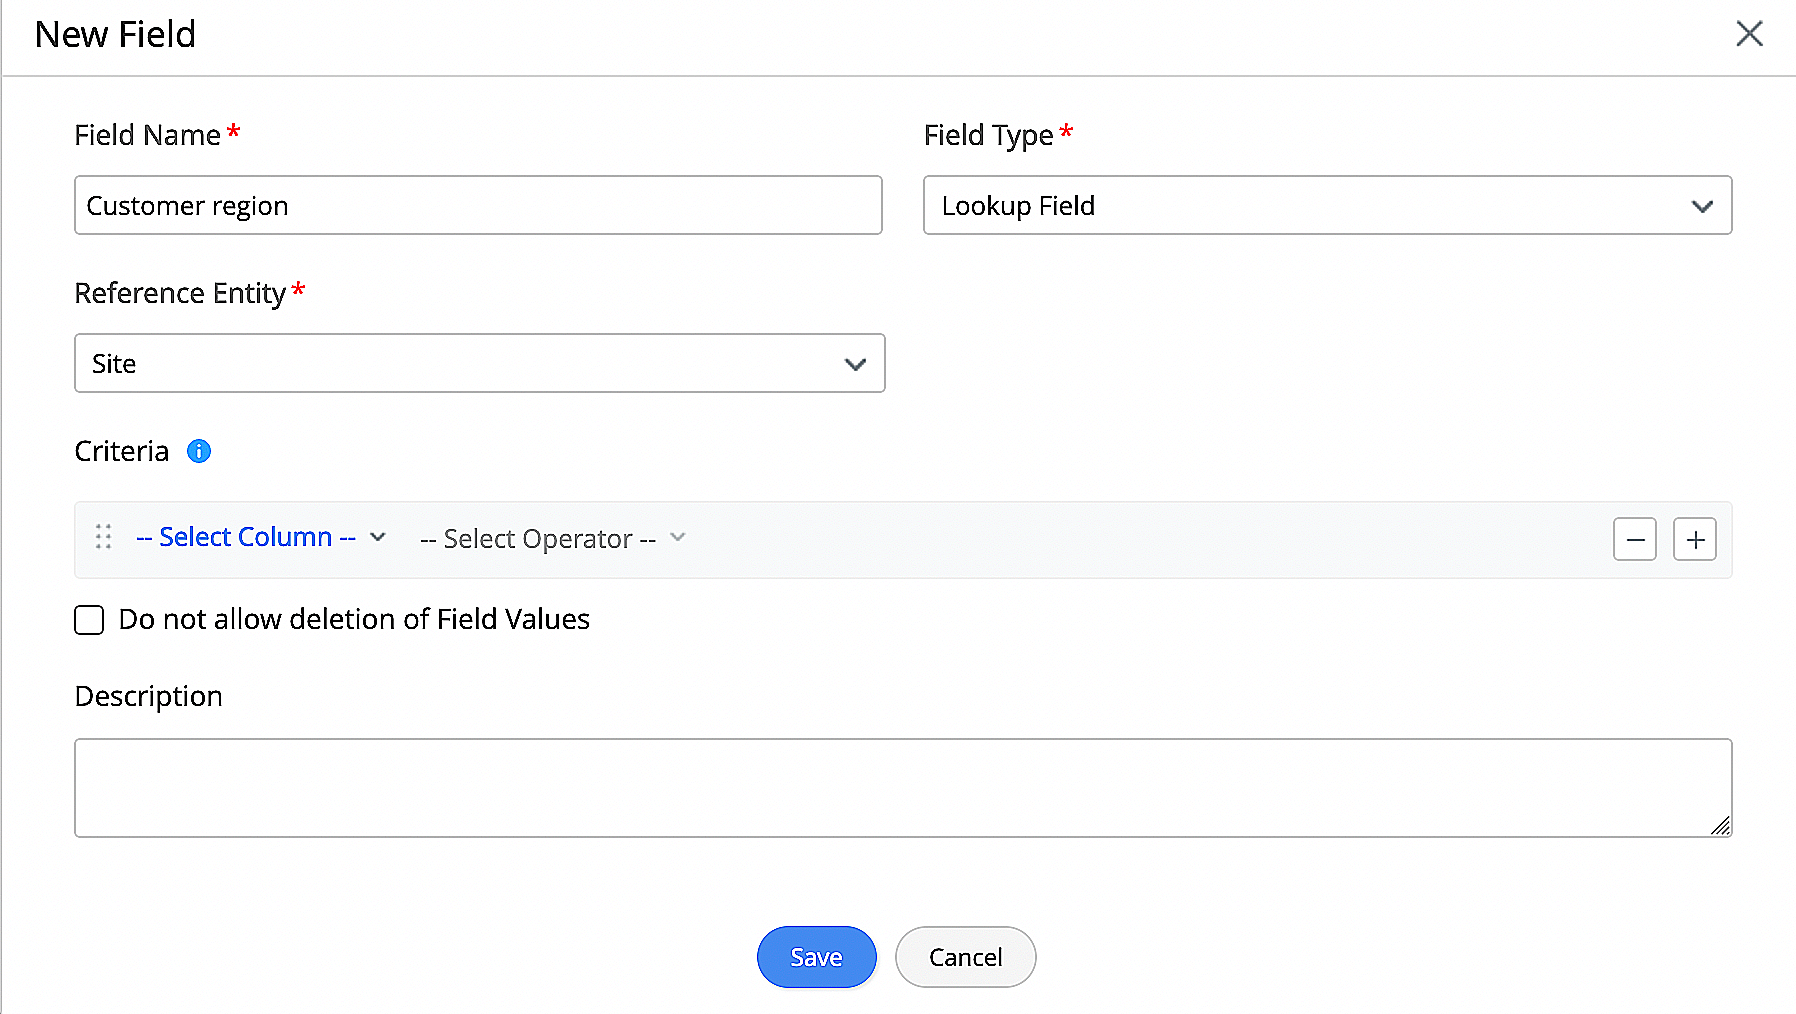Close the New Field dialog
1796x1014 pixels.
(1749, 33)
